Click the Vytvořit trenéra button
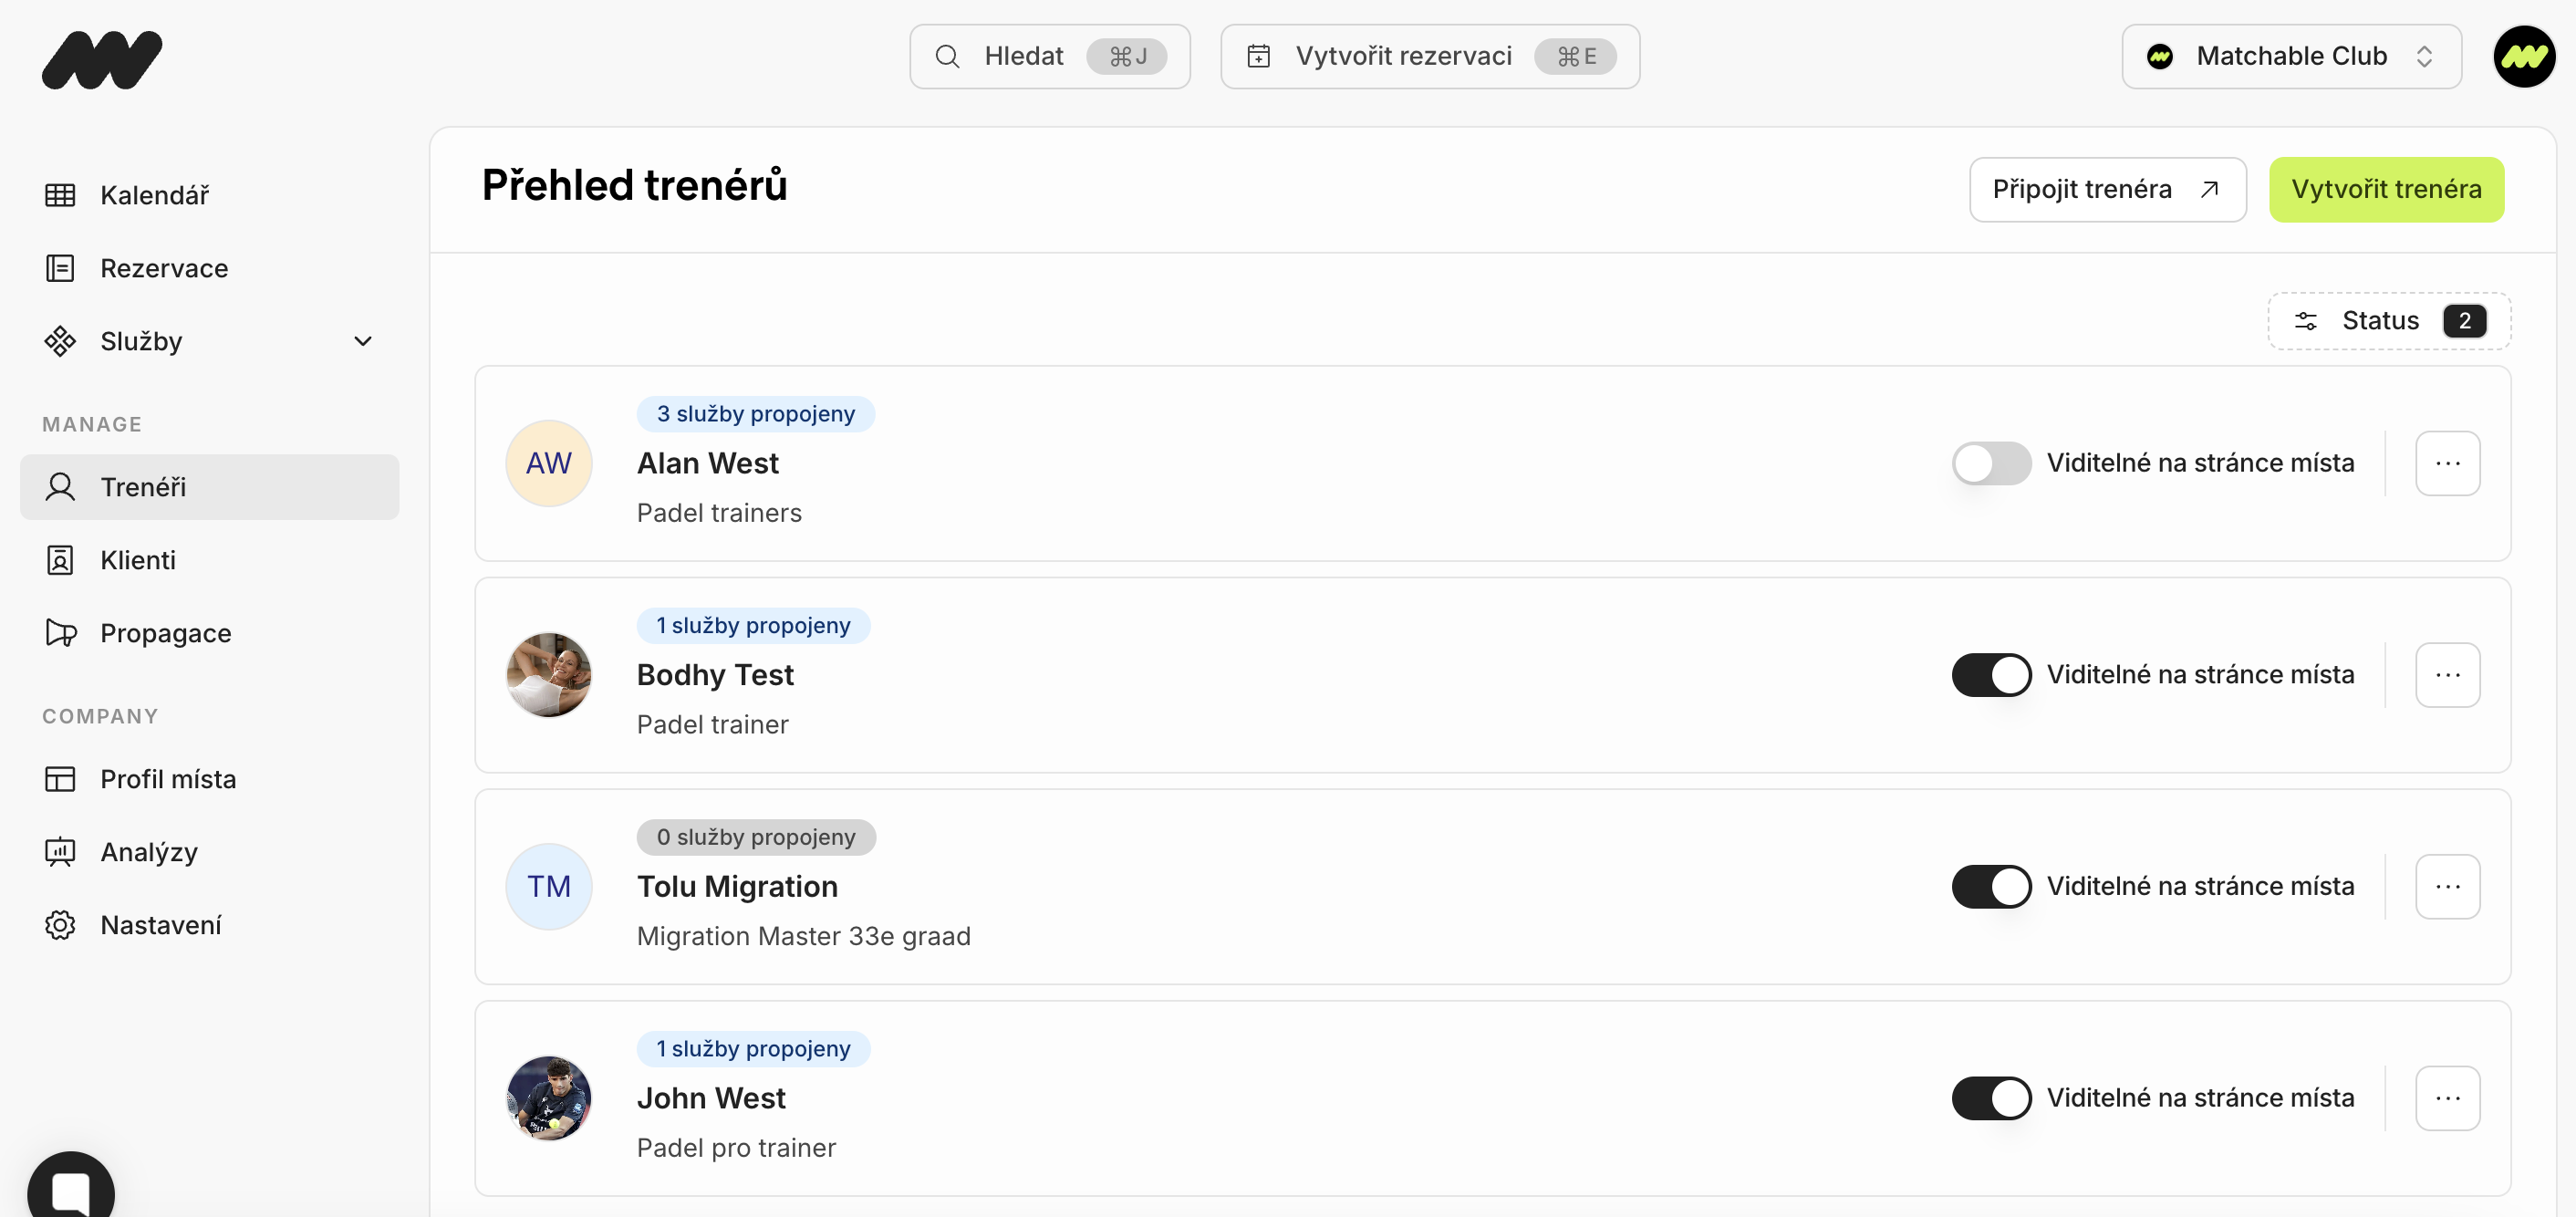The image size is (2576, 1217). pos(2385,189)
